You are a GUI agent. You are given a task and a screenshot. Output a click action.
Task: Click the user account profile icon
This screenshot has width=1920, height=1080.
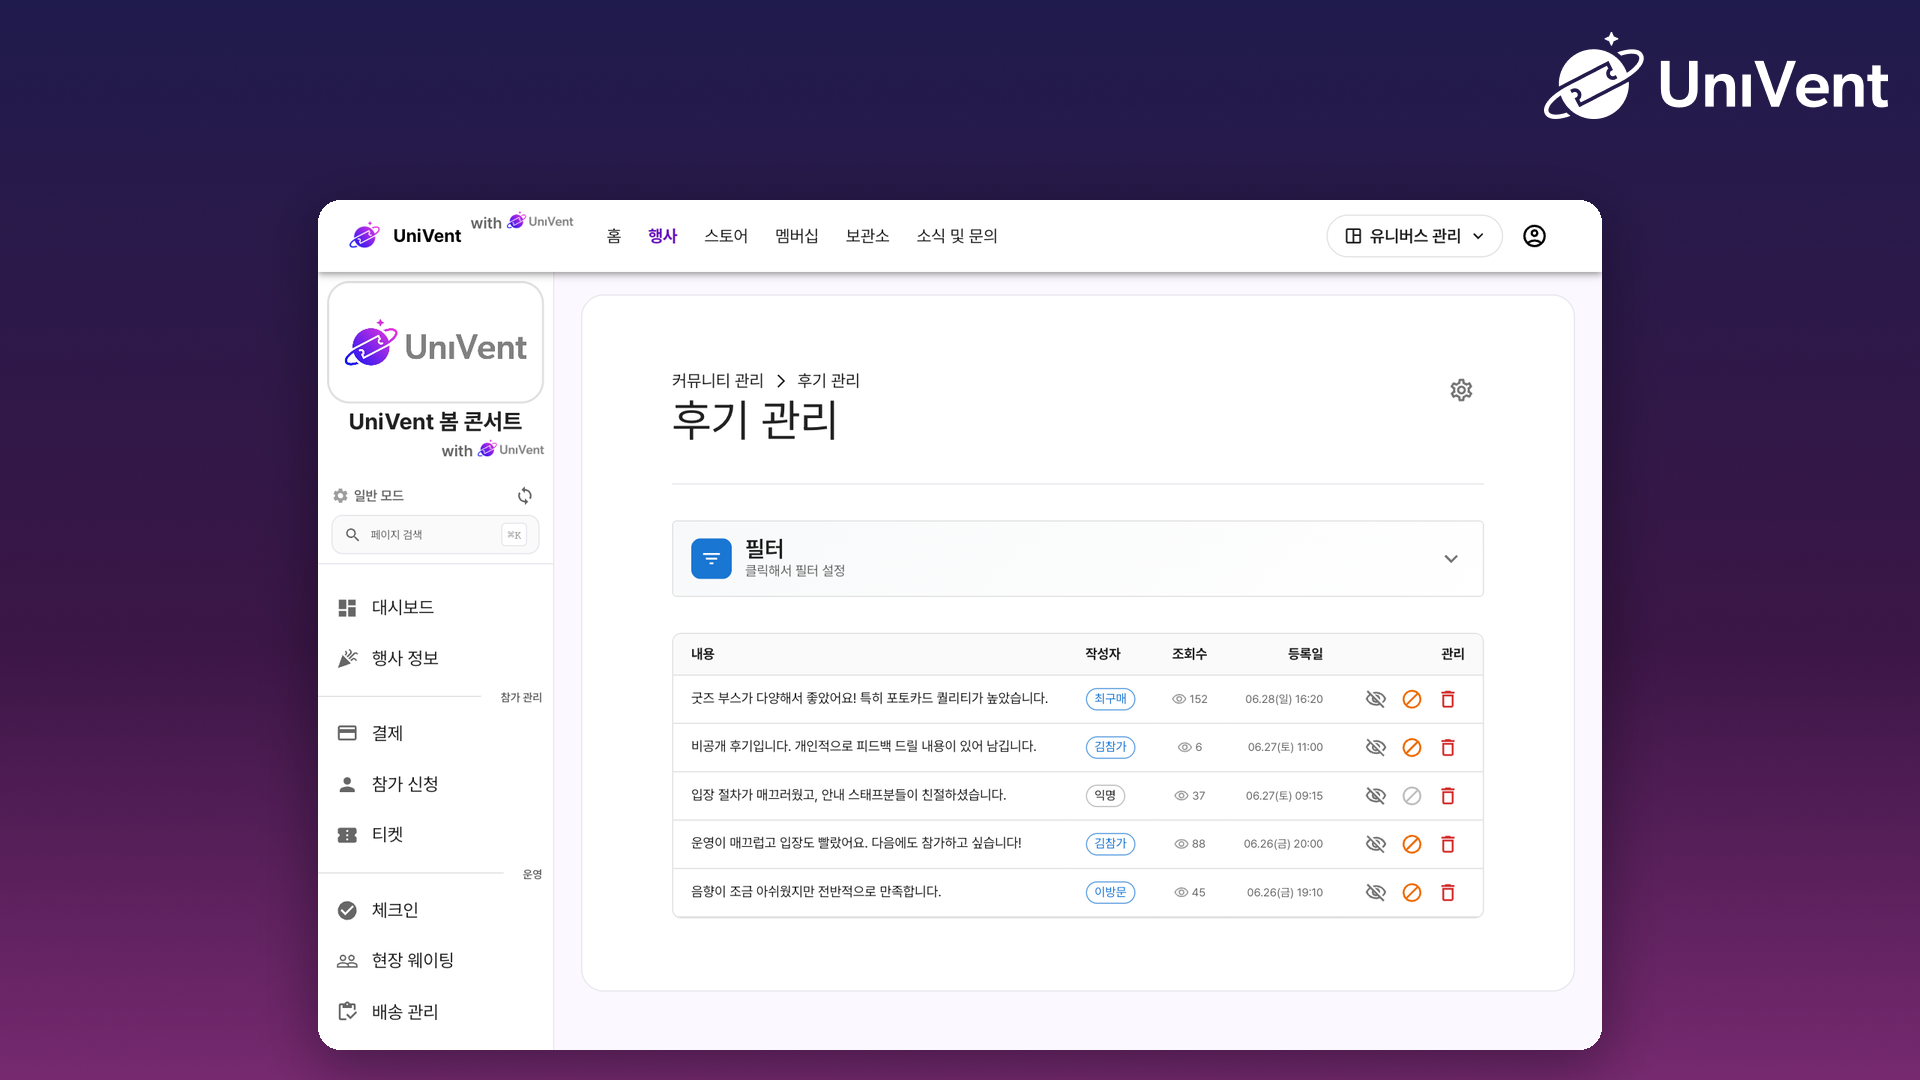pyautogui.click(x=1534, y=236)
